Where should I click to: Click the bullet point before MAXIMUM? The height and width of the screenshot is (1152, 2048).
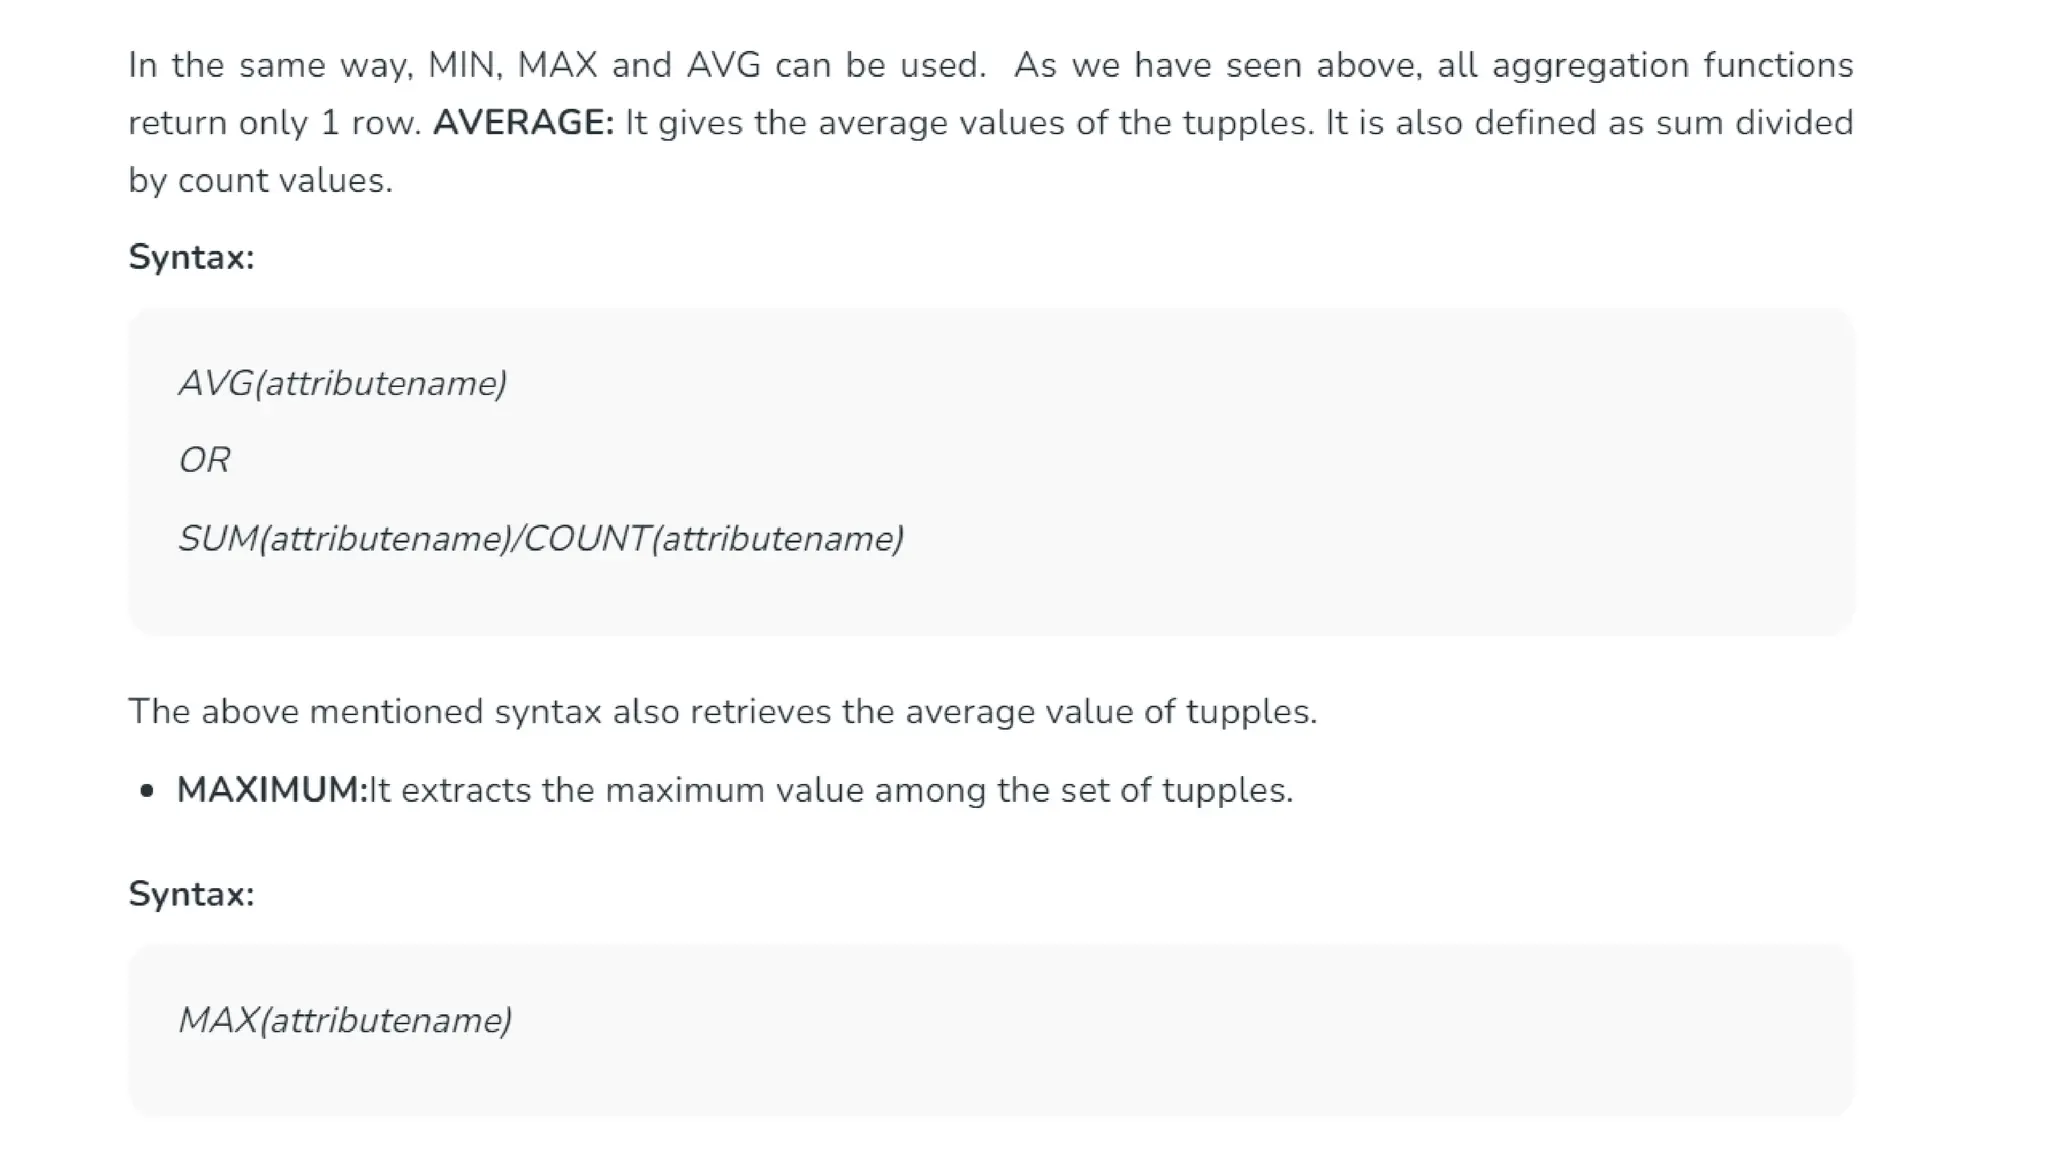pos(148,791)
